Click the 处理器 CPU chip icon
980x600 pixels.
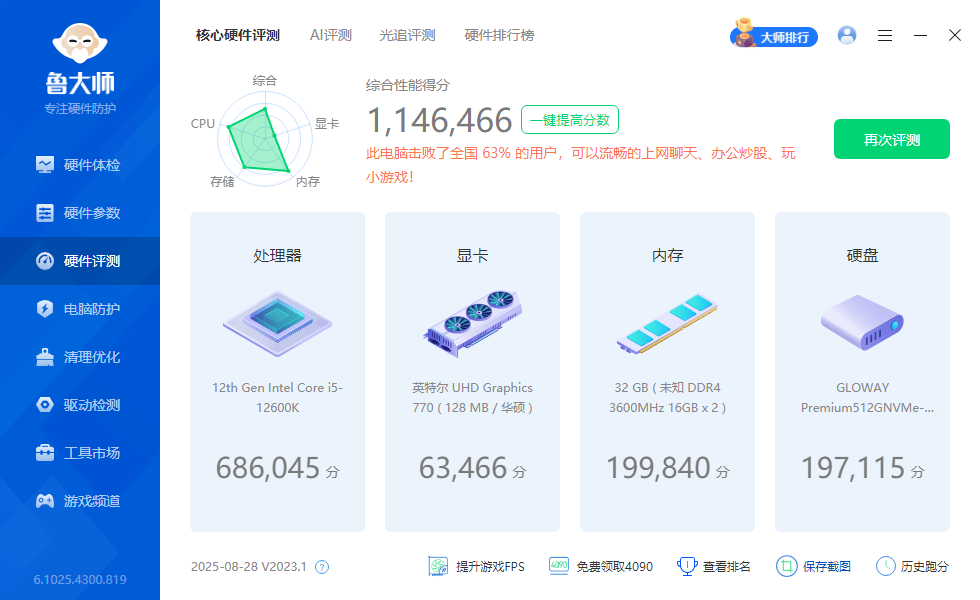(278, 324)
